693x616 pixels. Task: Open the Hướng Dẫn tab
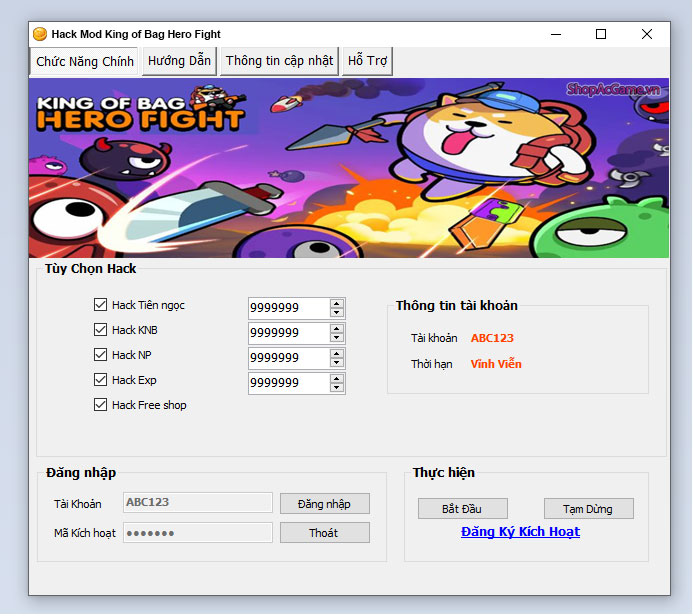179,61
